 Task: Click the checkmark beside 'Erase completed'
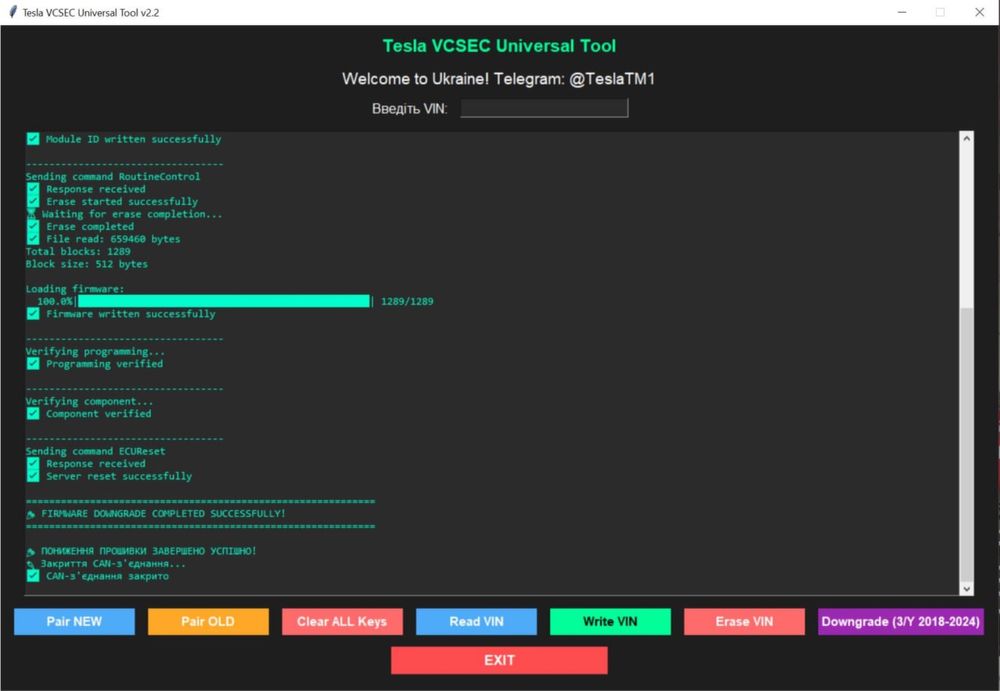(33, 226)
